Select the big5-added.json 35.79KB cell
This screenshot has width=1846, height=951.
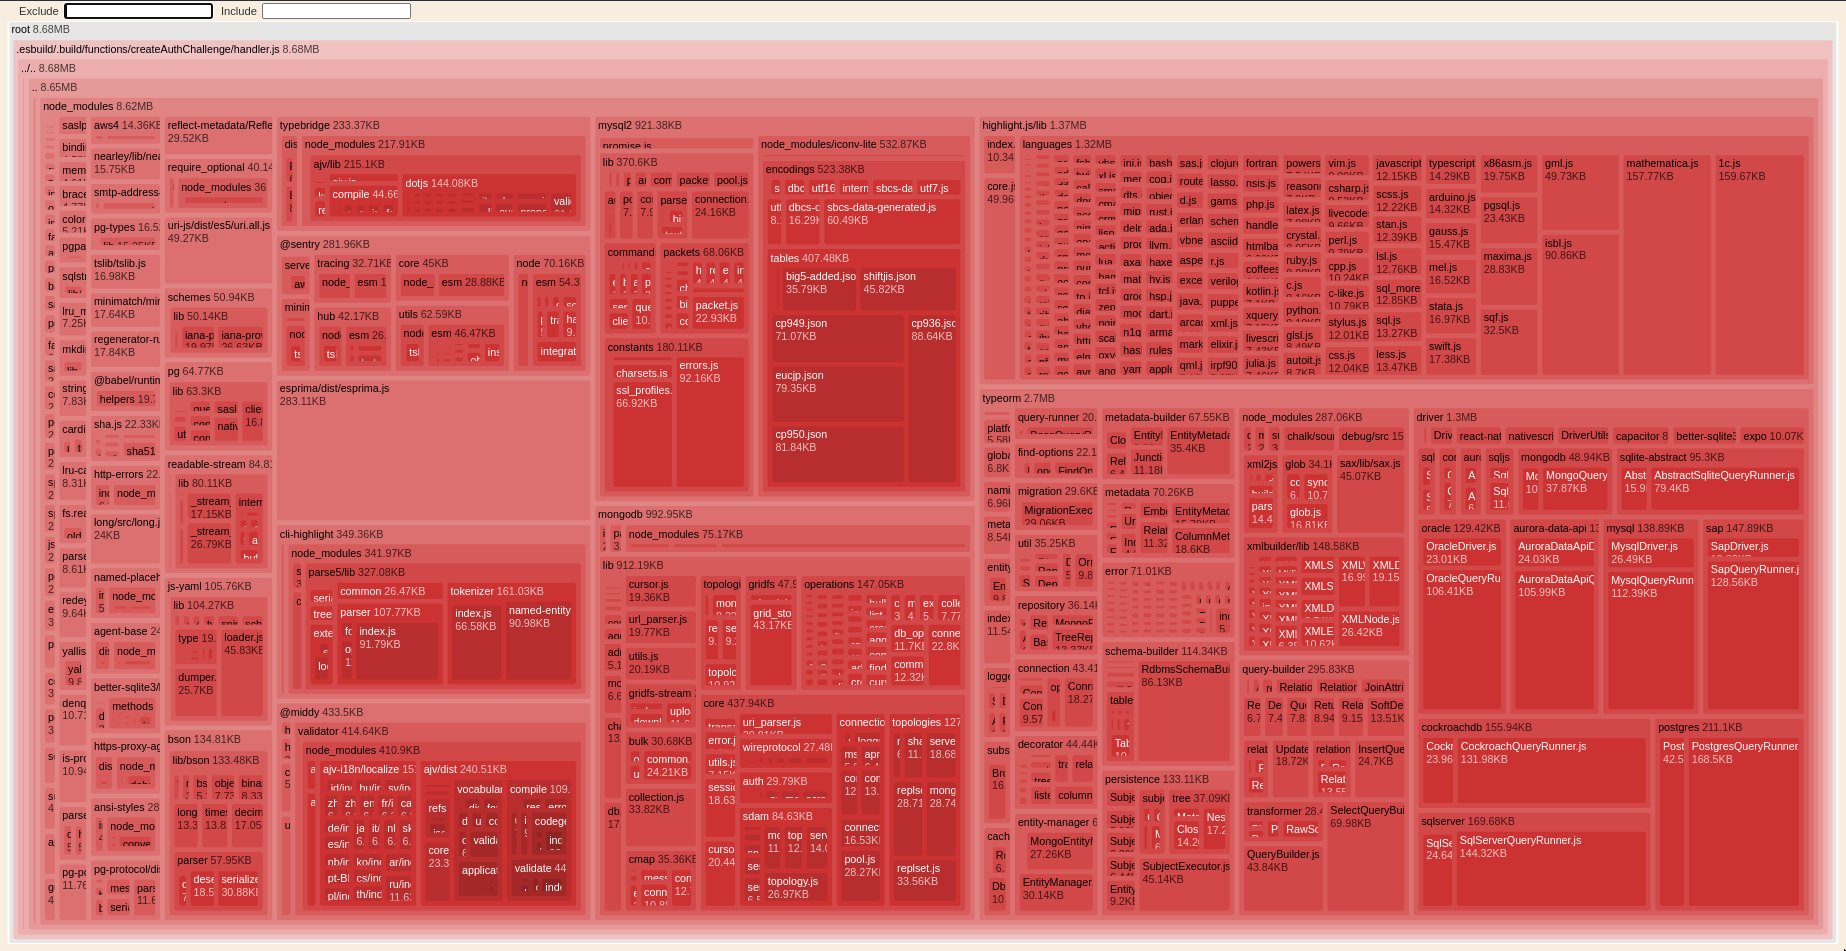point(819,289)
